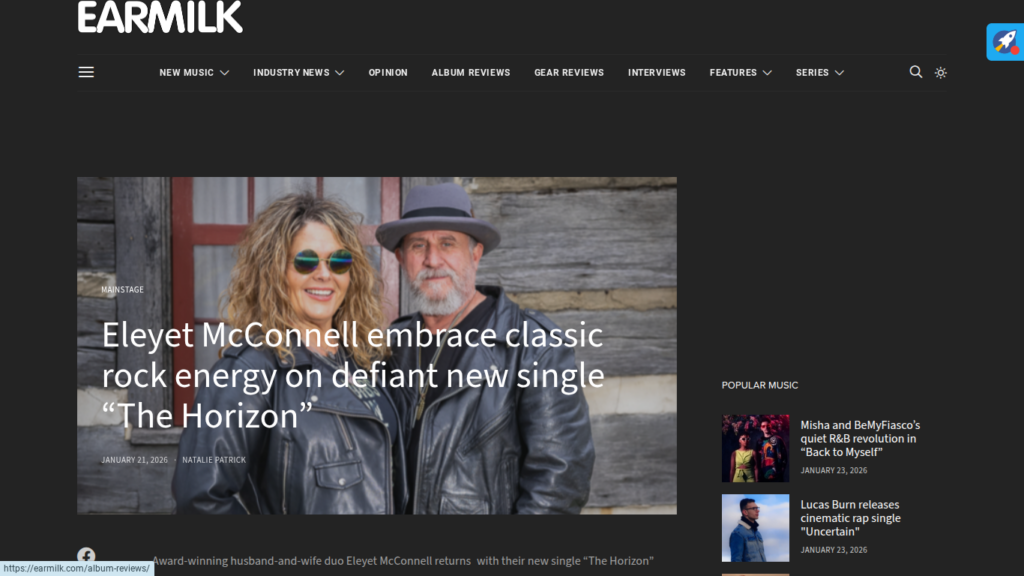Click the Misha and BeMyFiasco thumbnail

tap(755, 448)
